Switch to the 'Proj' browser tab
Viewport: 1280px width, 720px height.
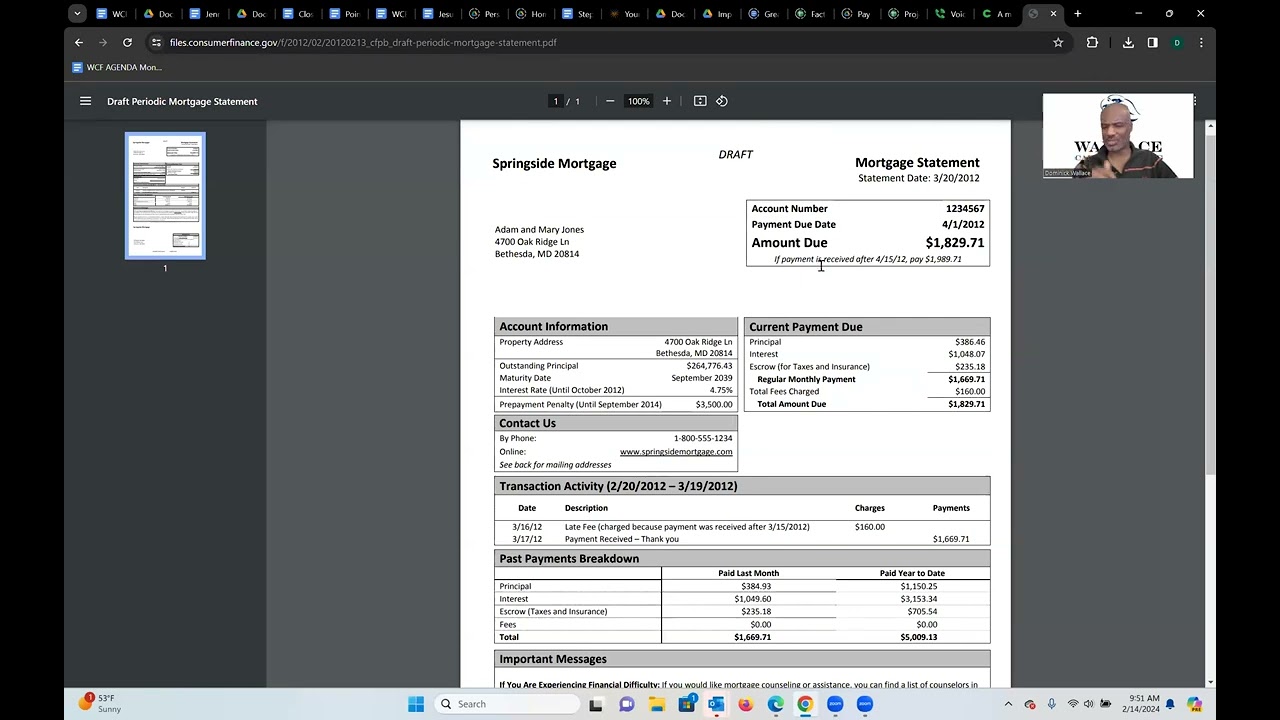tap(903, 14)
